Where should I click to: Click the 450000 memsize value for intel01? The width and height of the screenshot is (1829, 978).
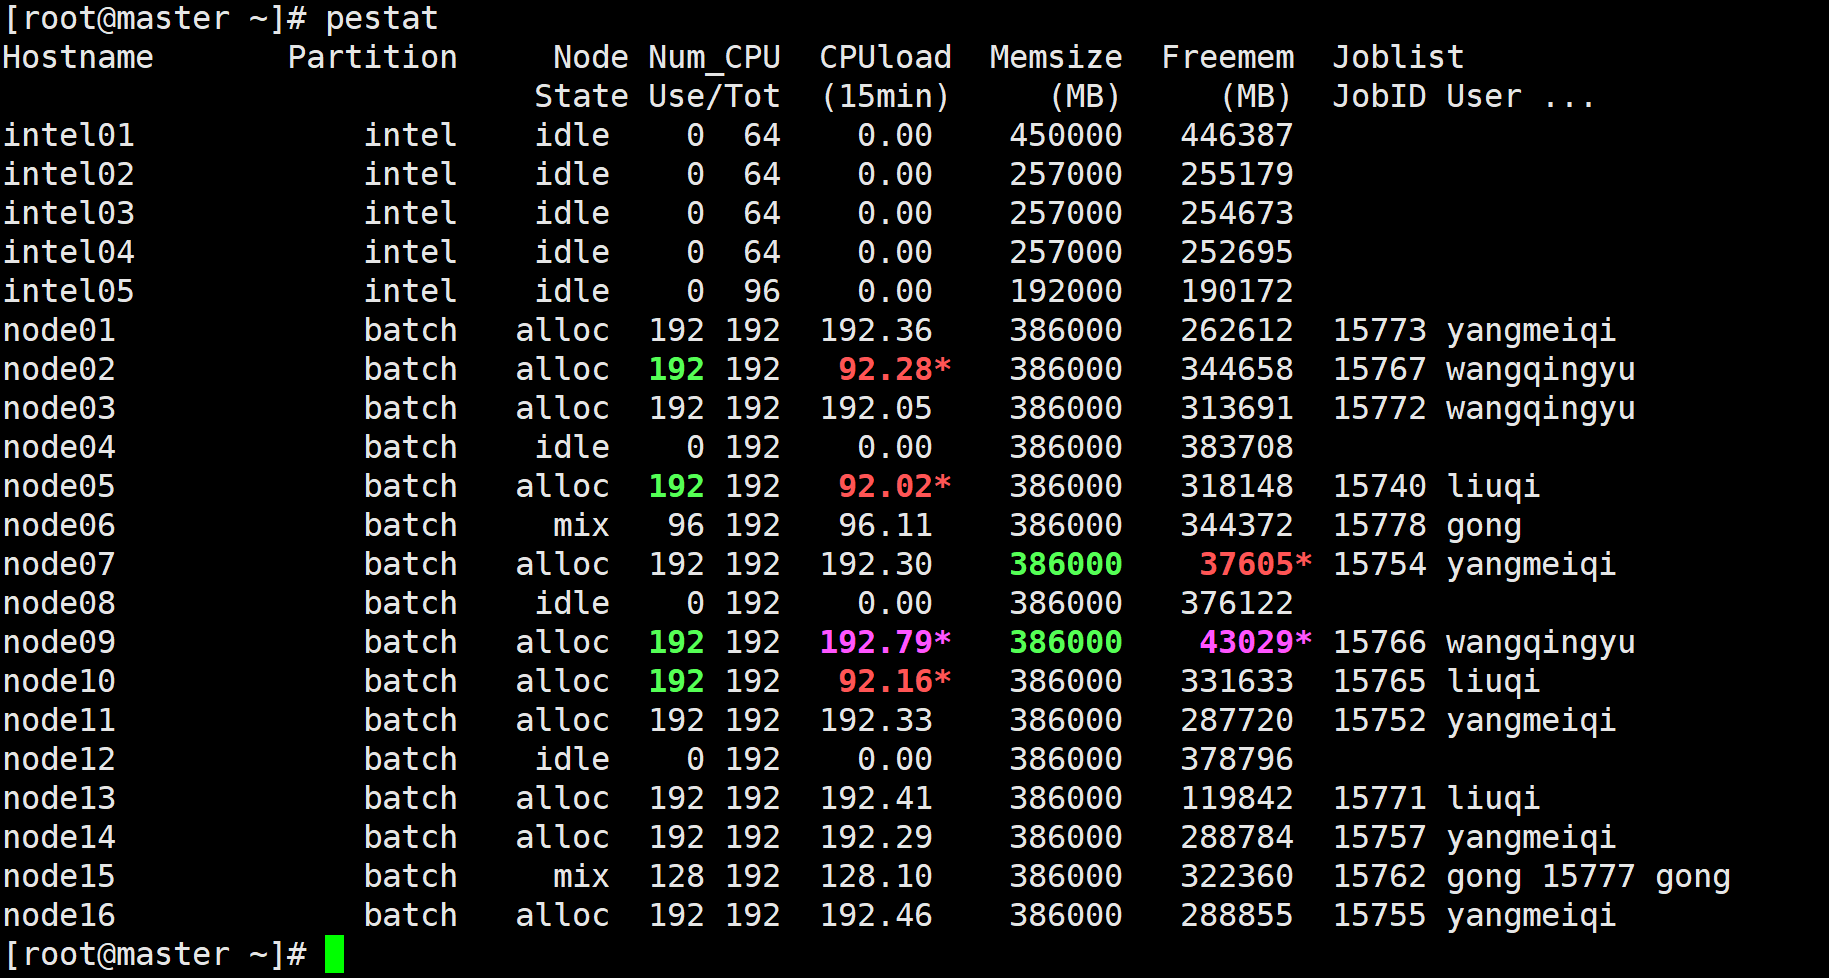click(x=1065, y=135)
